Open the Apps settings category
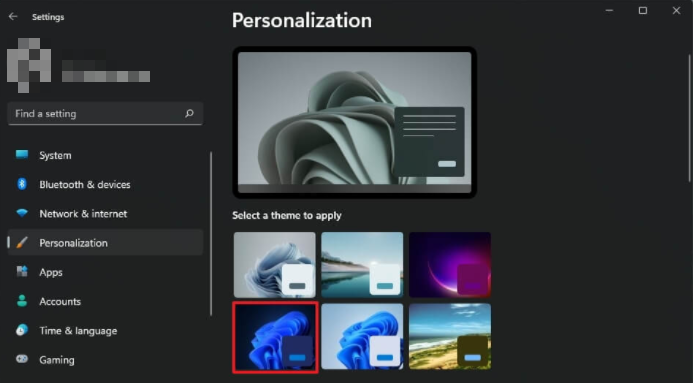Viewport: 693px width, 383px height. coord(105,272)
